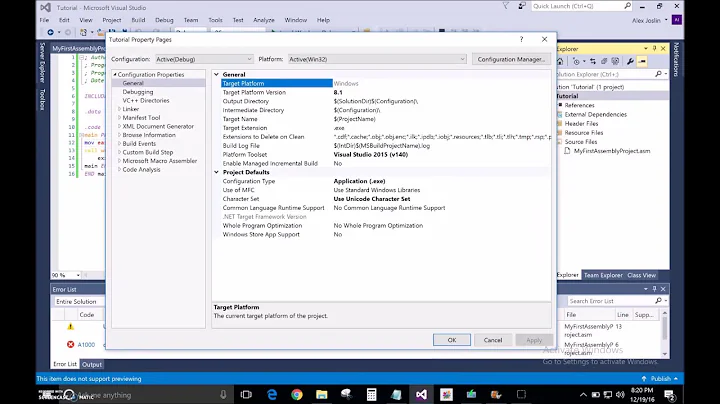Open the Debug menu
The height and width of the screenshot is (404, 720).
tap(164, 20)
